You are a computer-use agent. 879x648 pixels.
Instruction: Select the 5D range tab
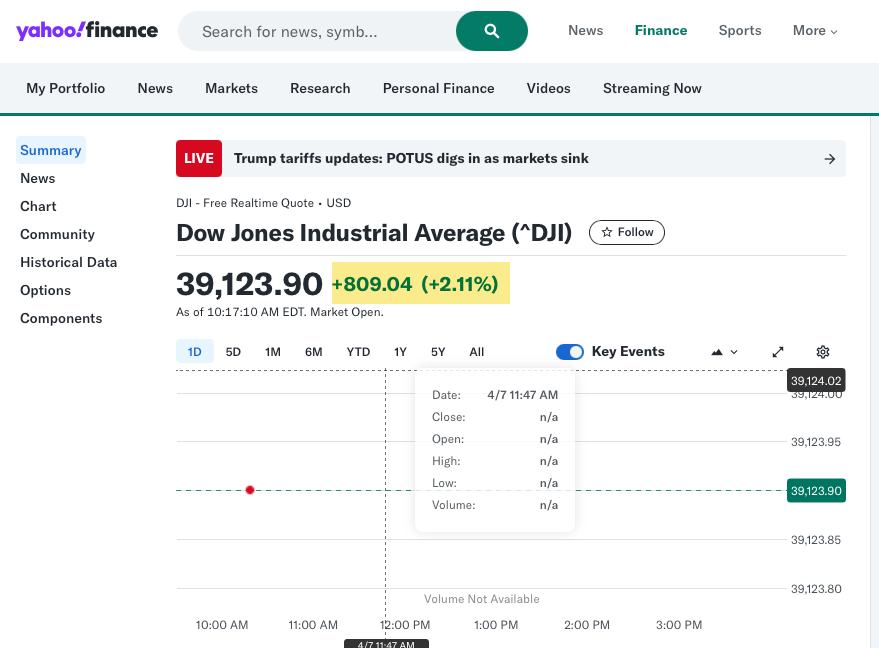click(233, 352)
